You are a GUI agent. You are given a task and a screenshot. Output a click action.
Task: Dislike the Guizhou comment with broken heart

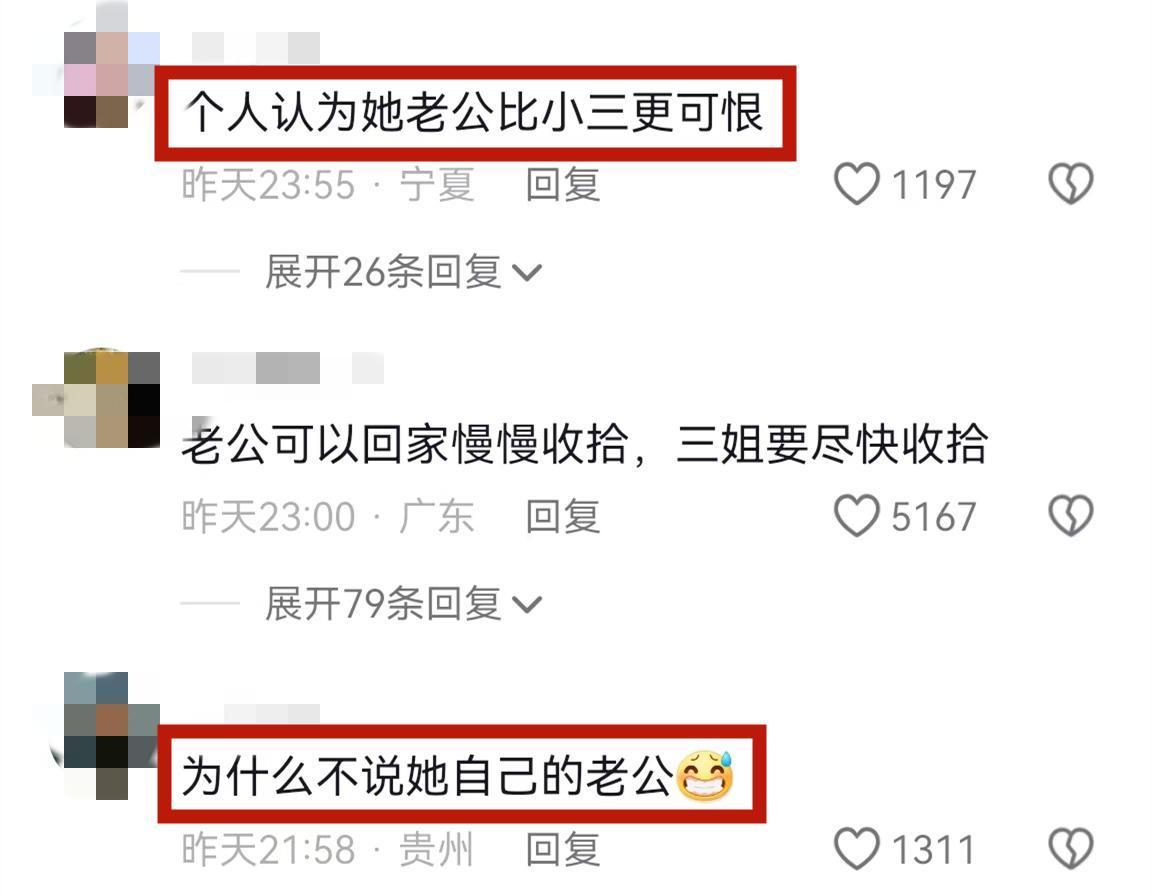click(1070, 848)
